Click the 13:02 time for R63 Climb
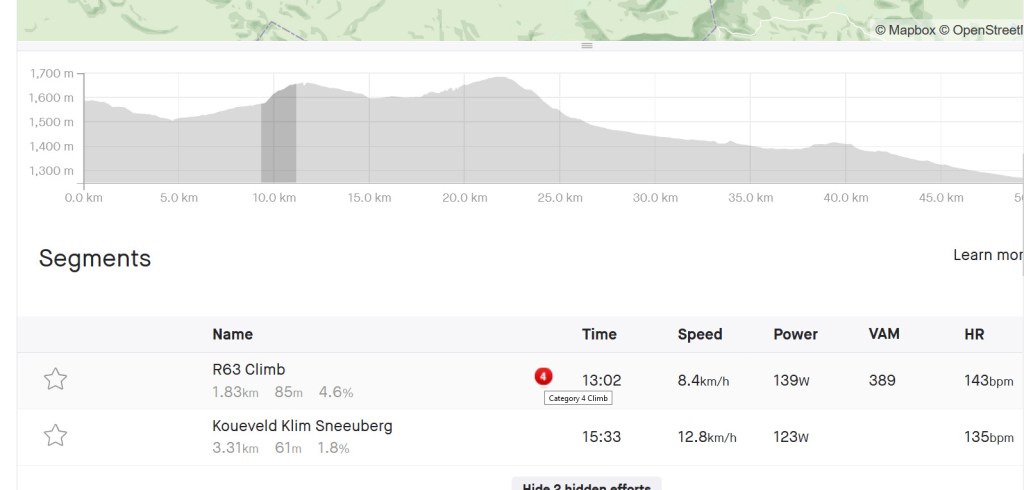 [602, 380]
